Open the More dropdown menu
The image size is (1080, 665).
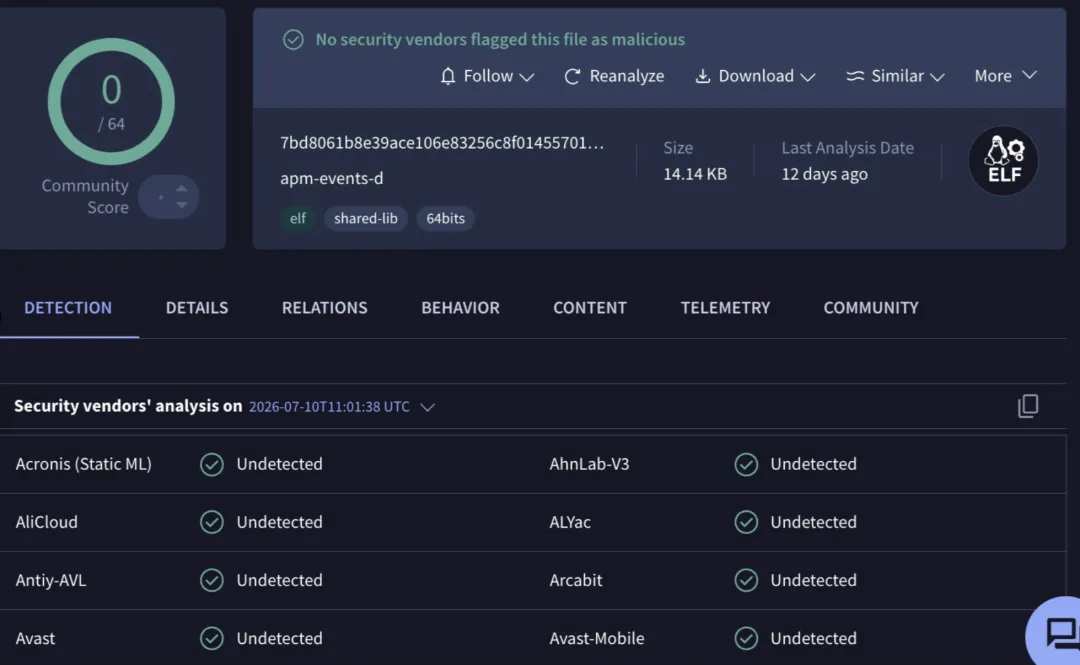coord(1005,76)
